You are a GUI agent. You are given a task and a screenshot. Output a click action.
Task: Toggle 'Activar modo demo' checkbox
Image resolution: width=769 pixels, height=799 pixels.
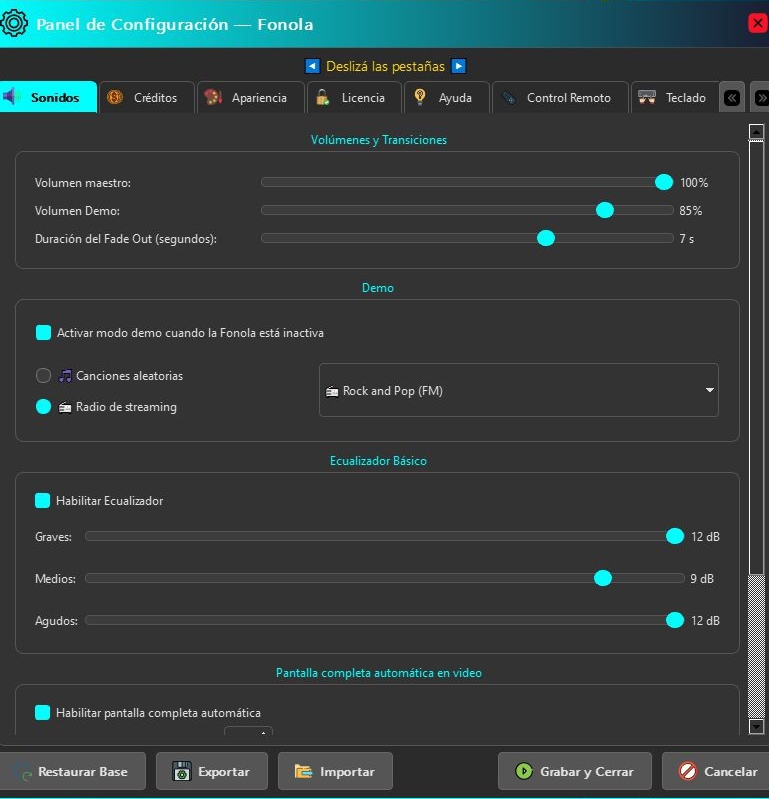(43, 333)
